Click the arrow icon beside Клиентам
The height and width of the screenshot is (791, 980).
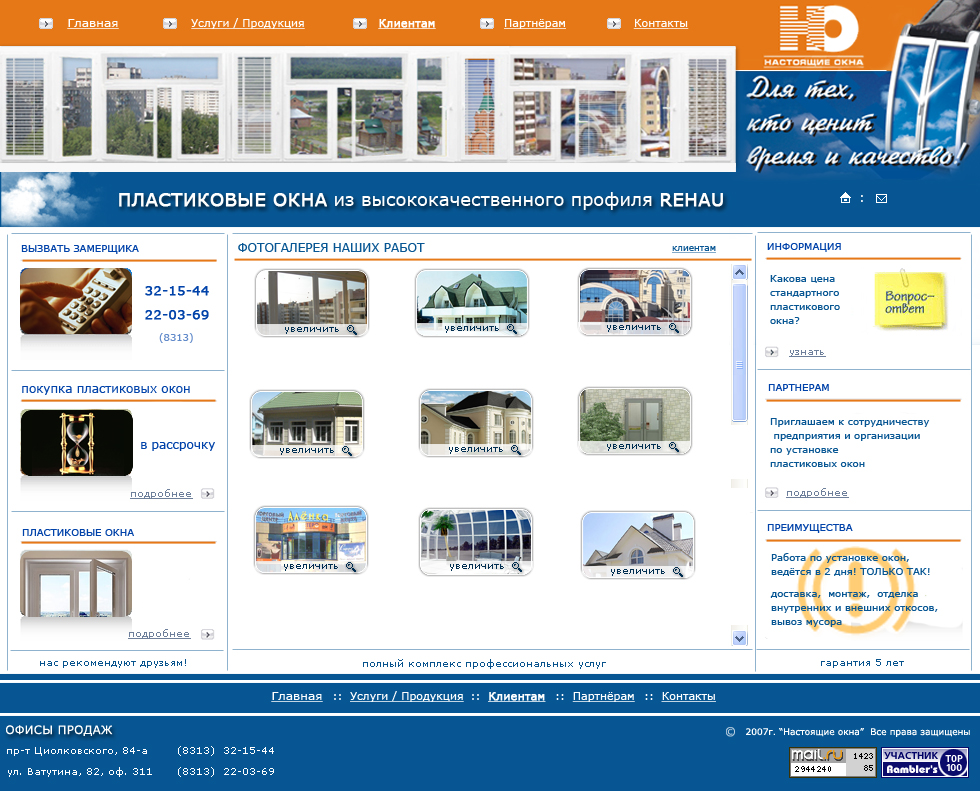point(359,24)
